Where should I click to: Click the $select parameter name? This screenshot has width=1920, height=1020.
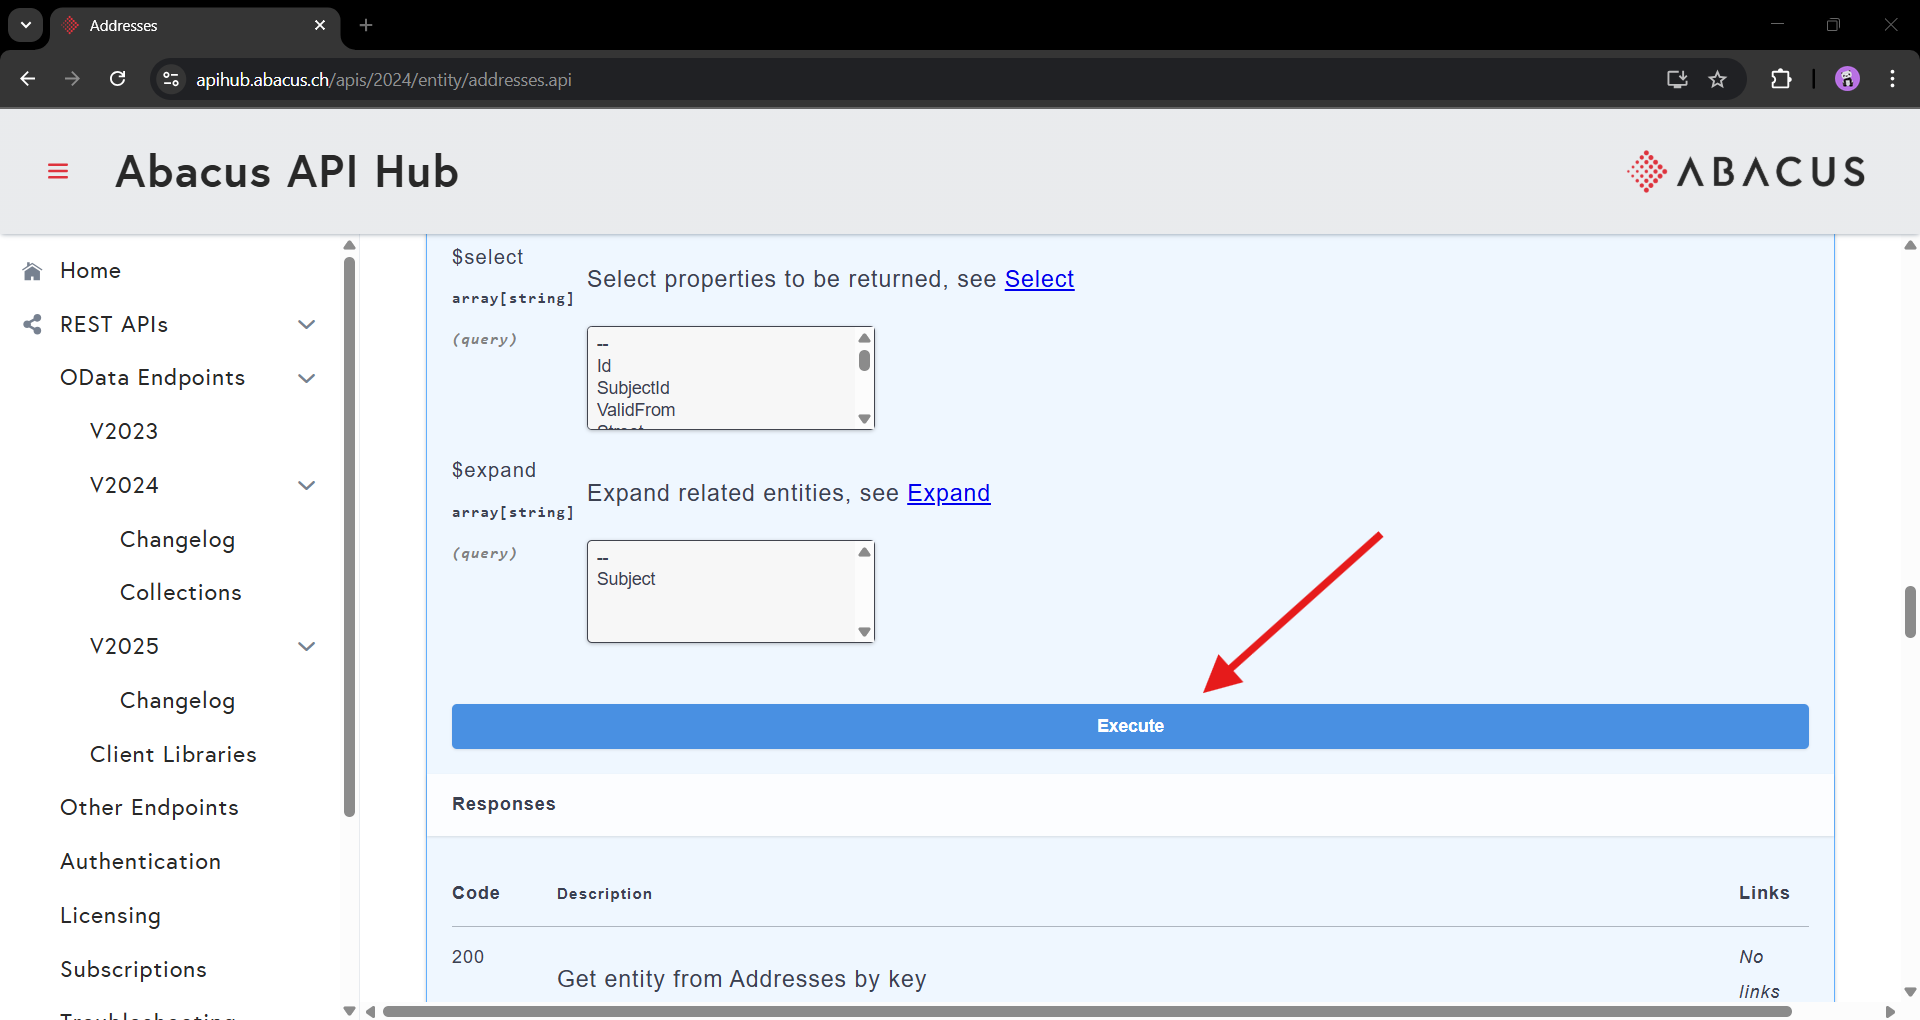488,257
